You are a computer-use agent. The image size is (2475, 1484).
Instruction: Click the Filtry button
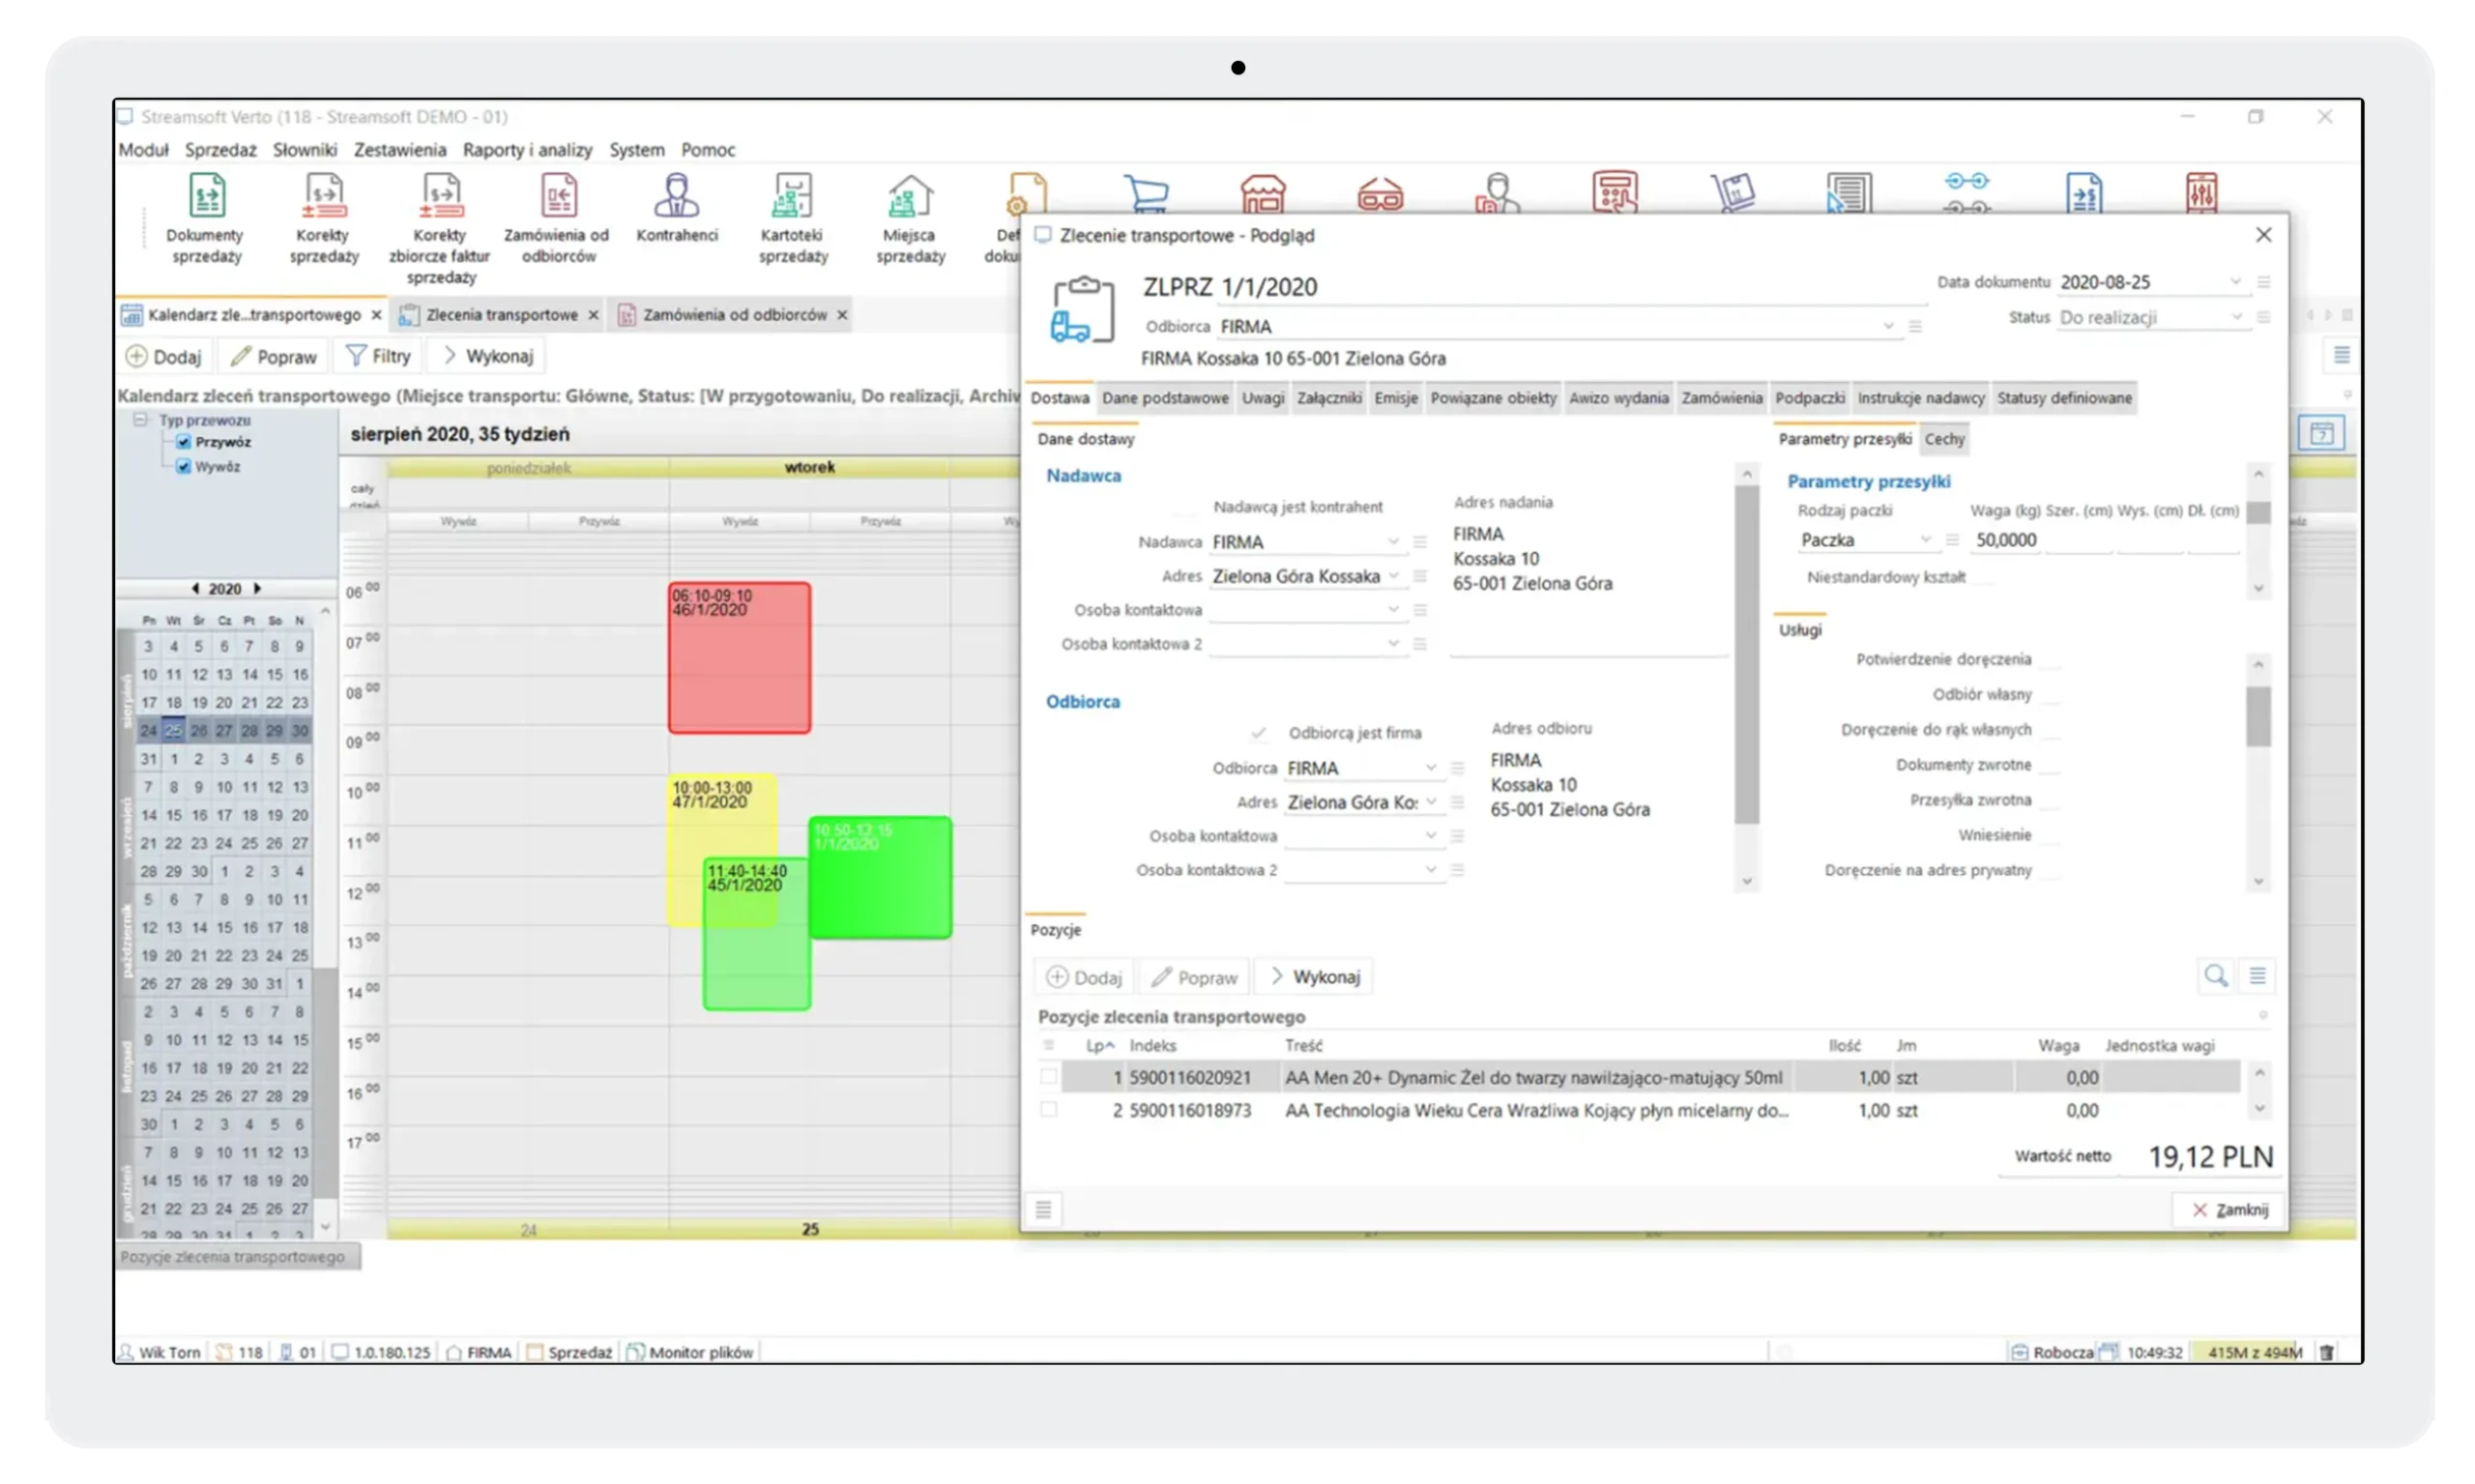point(378,356)
